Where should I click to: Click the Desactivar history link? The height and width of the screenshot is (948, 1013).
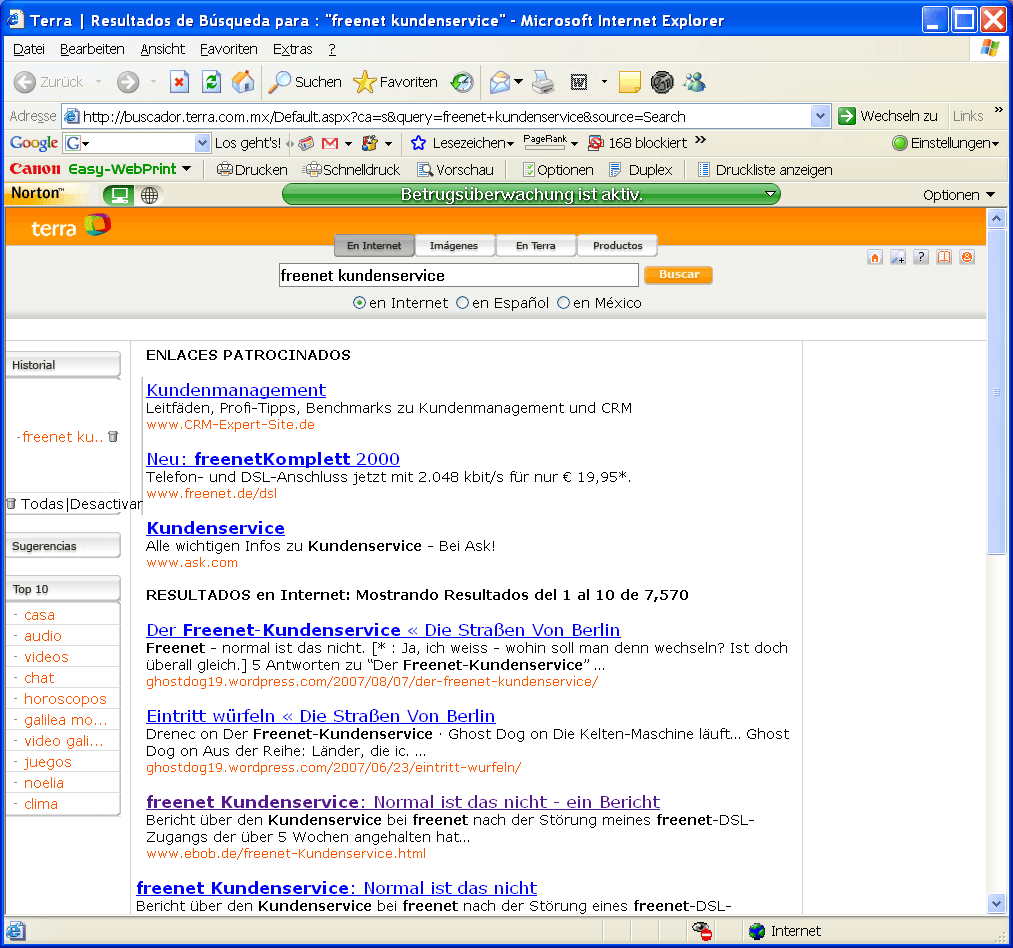click(x=106, y=504)
